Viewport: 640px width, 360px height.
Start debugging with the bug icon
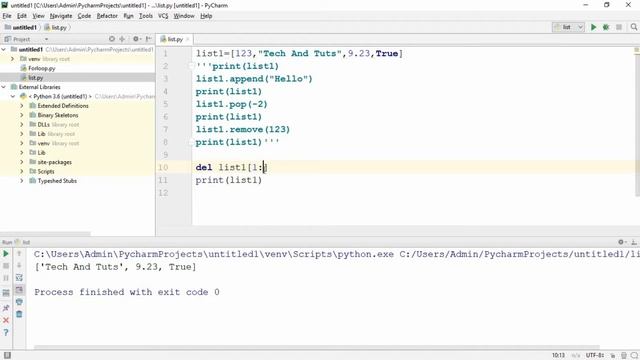(x=606, y=27)
